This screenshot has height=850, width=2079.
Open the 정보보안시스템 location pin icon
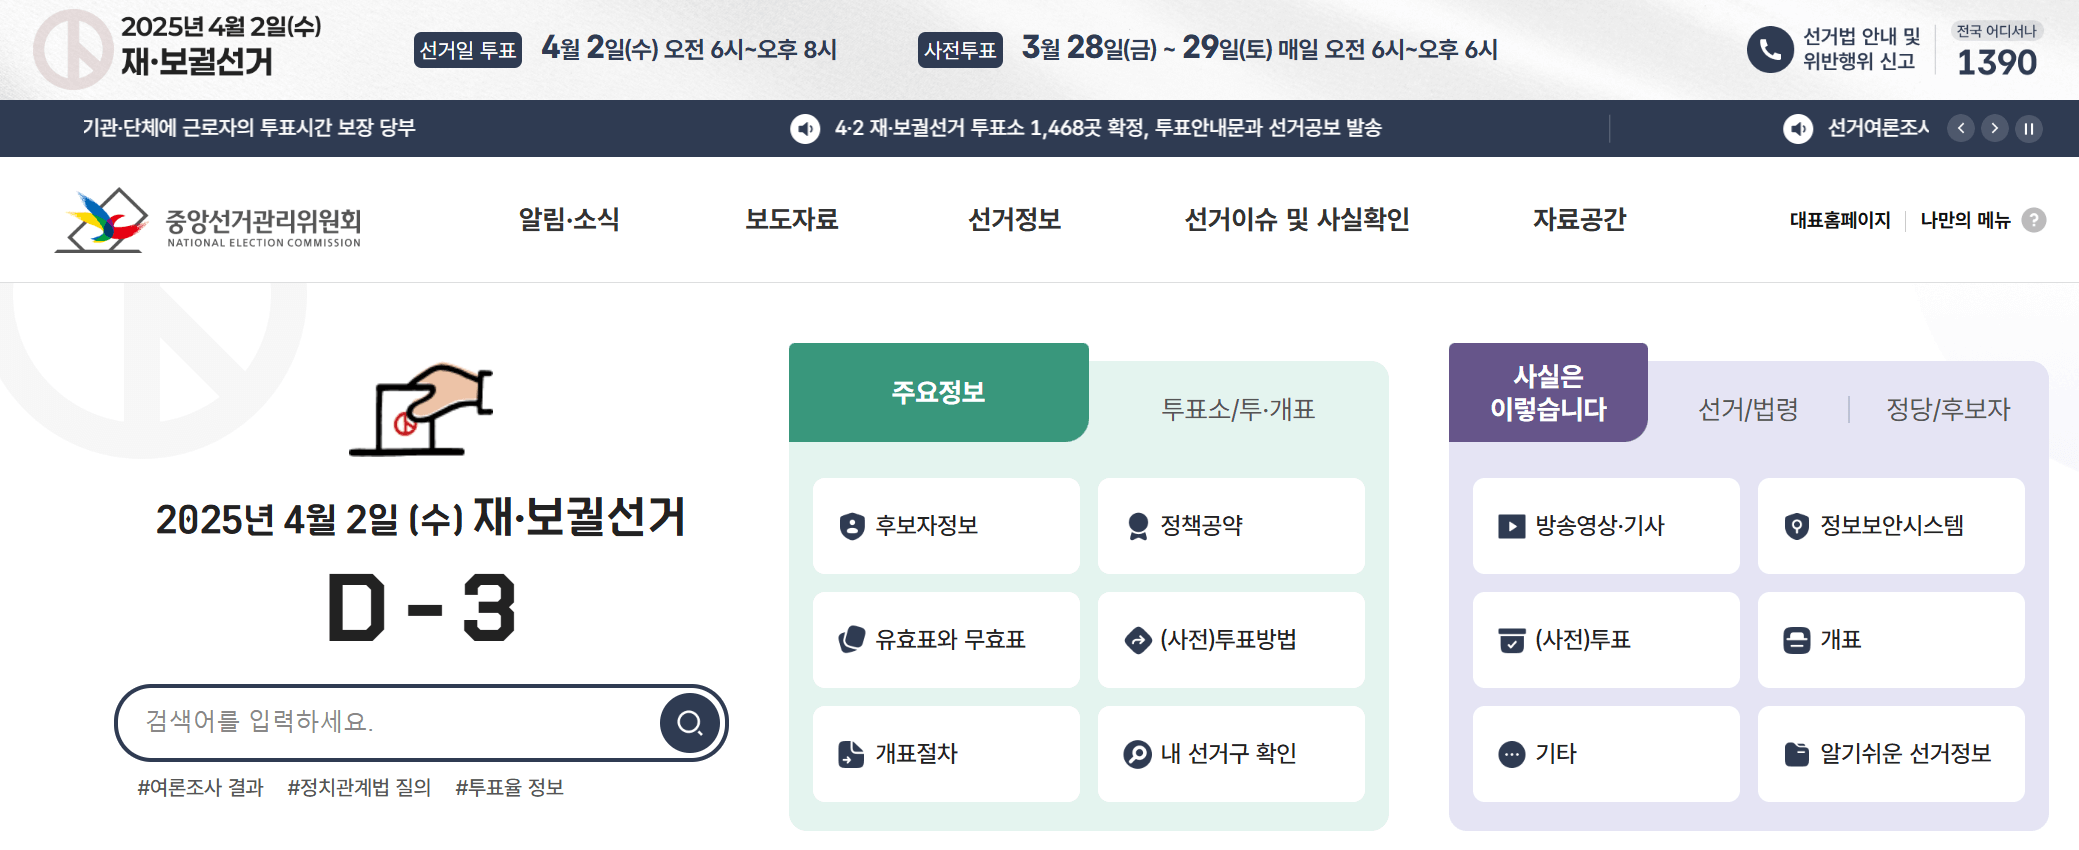1796,526
